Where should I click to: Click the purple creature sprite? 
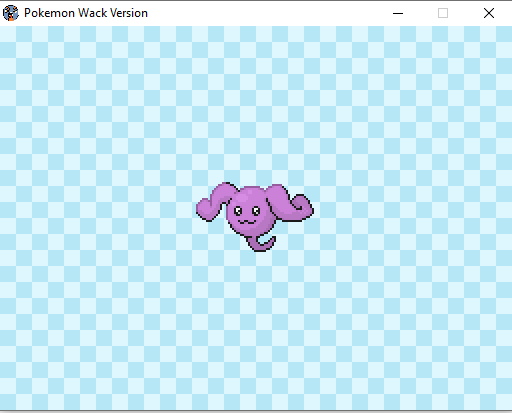(255, 217)
